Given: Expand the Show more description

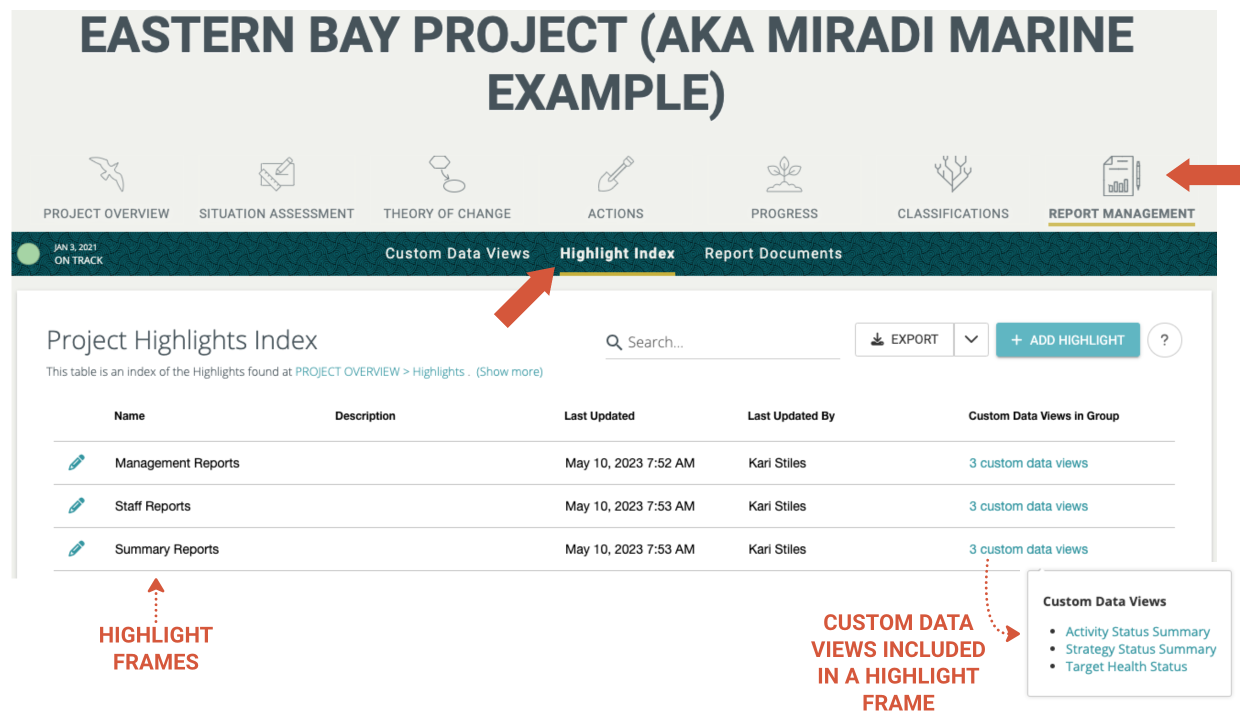Looking at the screenshot, I should (509, 371).
